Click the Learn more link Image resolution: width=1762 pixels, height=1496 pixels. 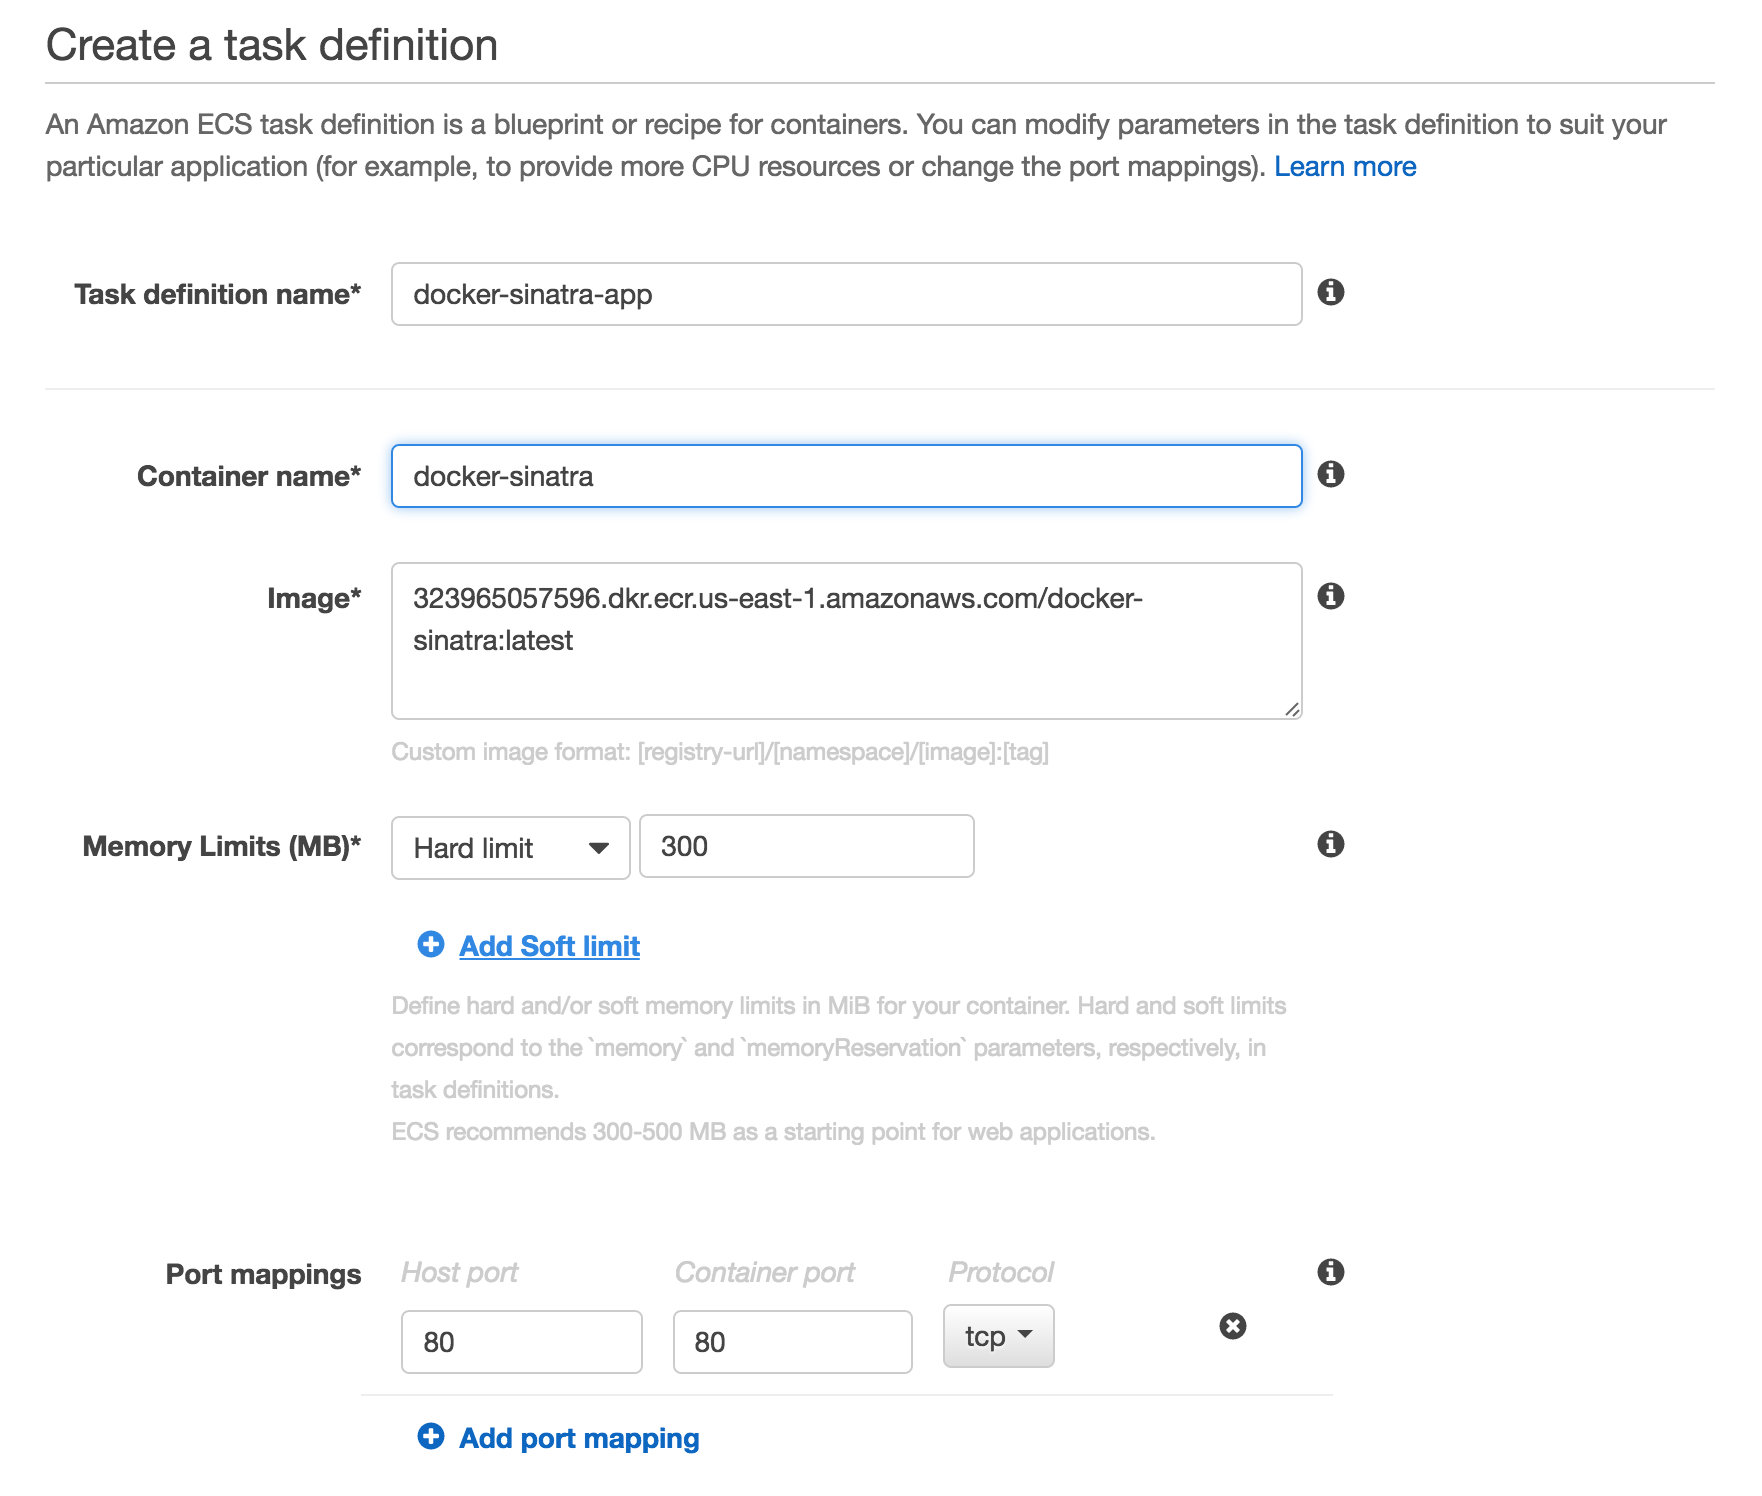(x=1344, y=166)
